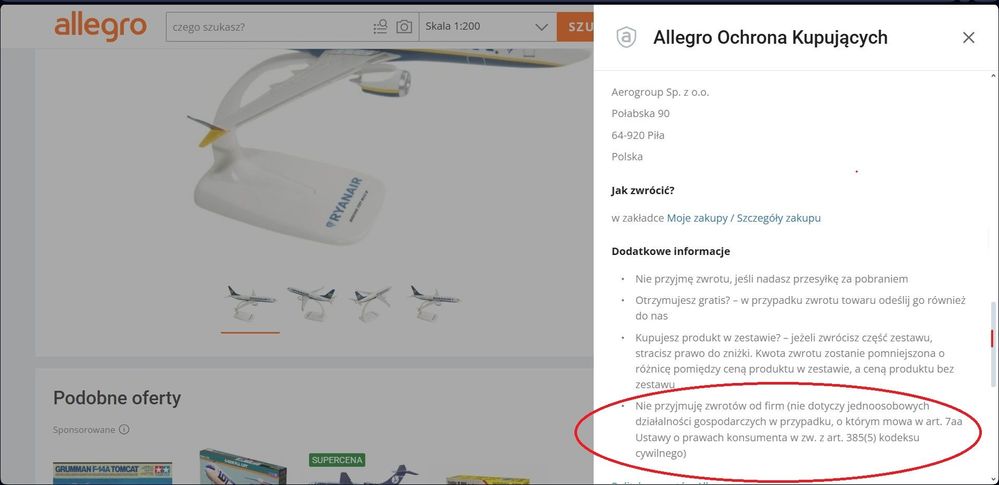Open the camera image search icon
Image resolution: width=999 pixels, height=485 pixels.
tap(404, 27)
